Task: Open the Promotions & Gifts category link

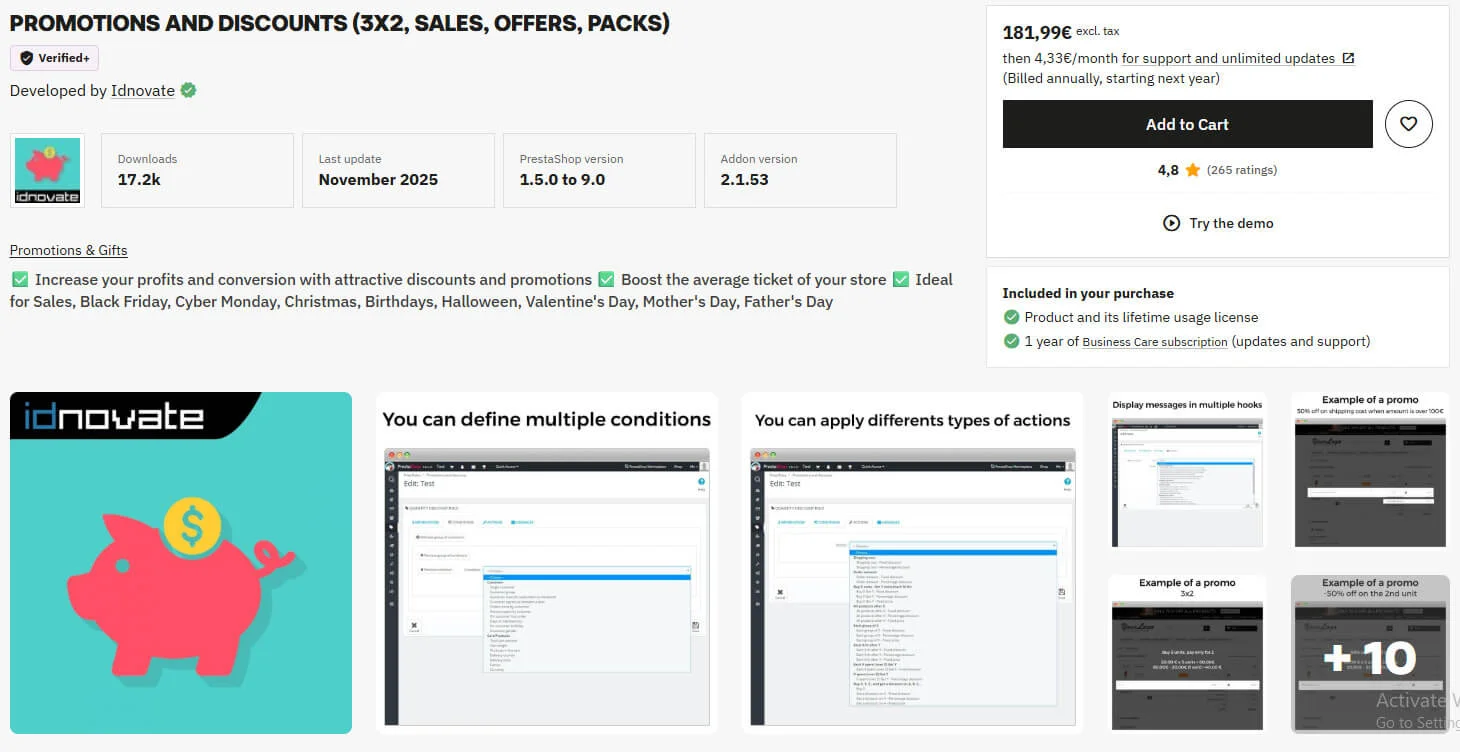Action: click(x=68, y=250)
